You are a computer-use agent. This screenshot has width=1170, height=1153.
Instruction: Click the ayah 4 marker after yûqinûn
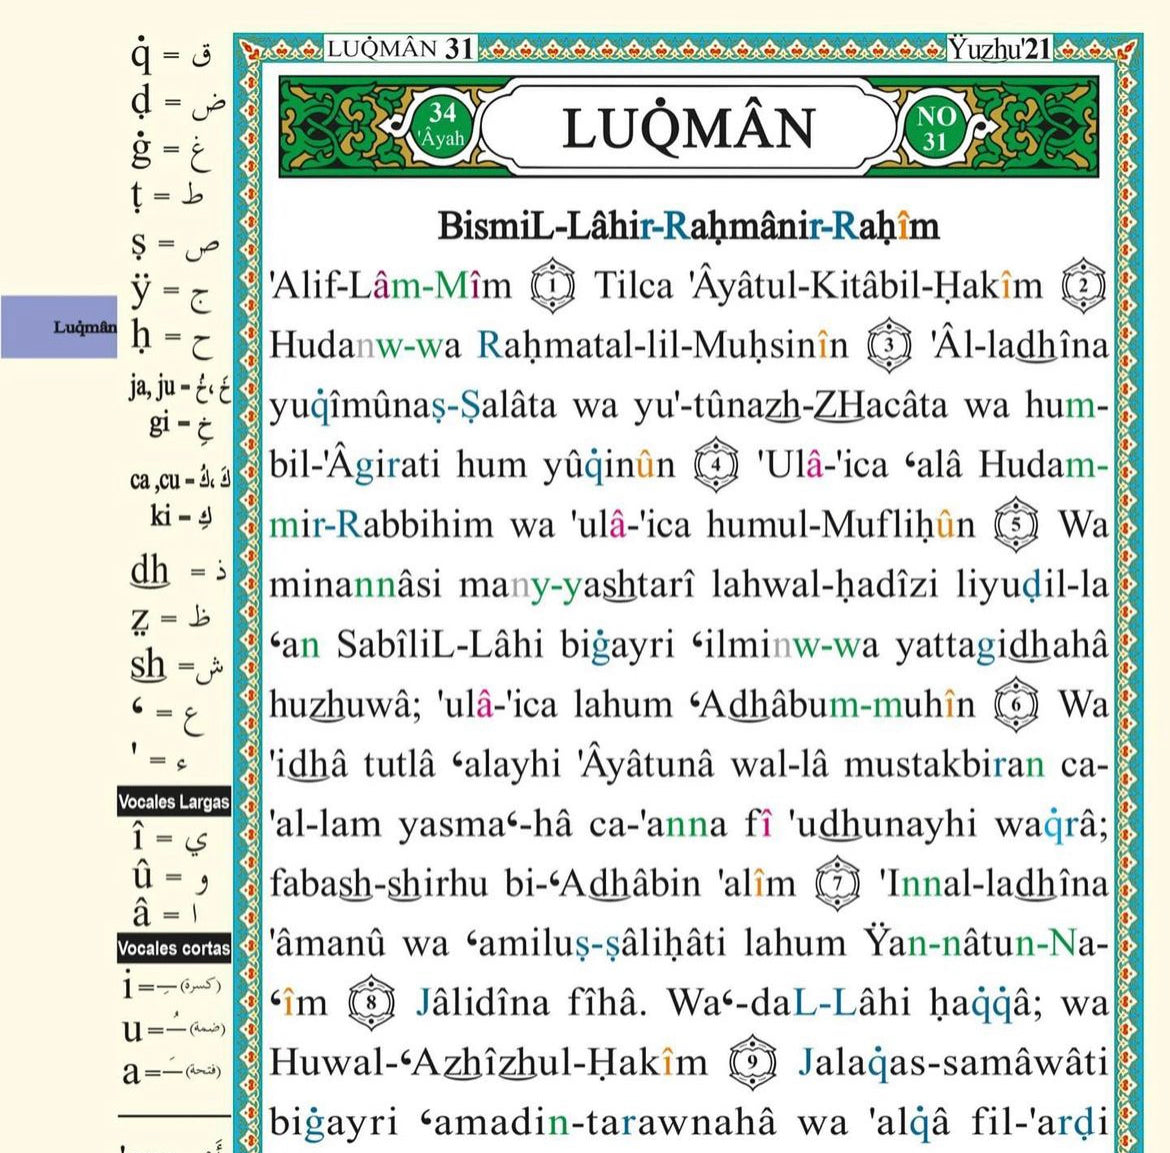[x=717, y=467]
